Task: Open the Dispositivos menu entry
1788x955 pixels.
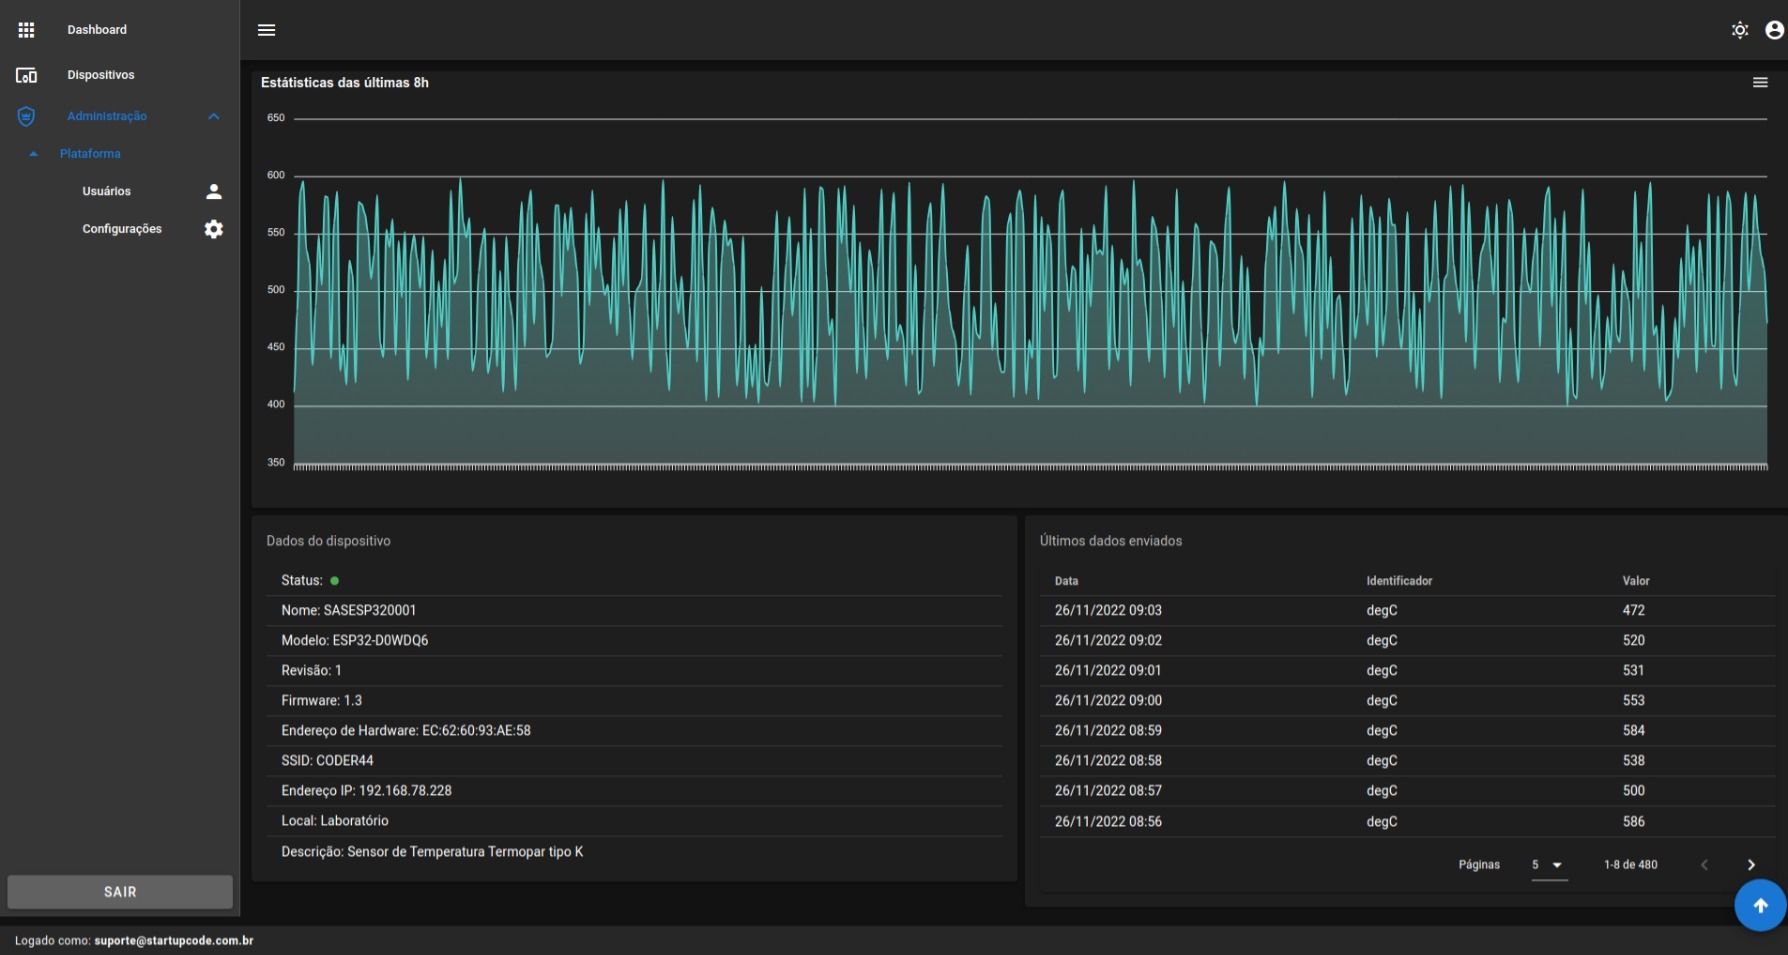Action: (101, 74)
